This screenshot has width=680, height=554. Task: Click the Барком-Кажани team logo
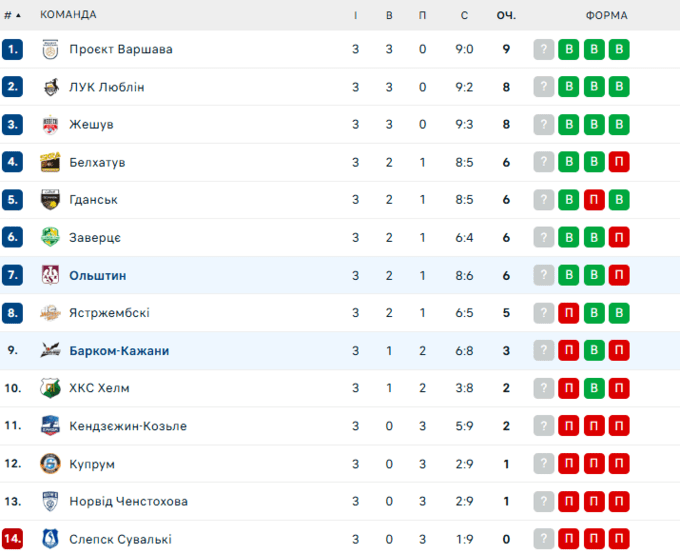[x=51, y=351]
